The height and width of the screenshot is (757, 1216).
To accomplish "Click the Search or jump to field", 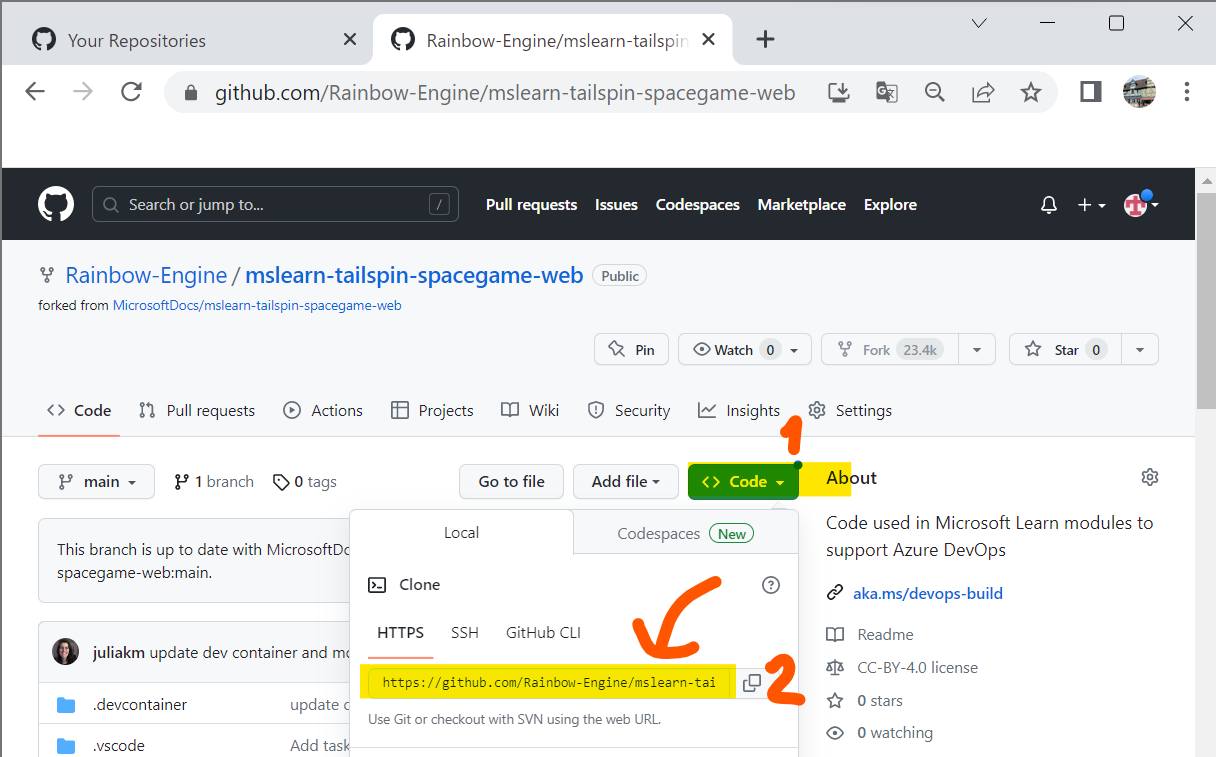I will click(x=275, y=204).
